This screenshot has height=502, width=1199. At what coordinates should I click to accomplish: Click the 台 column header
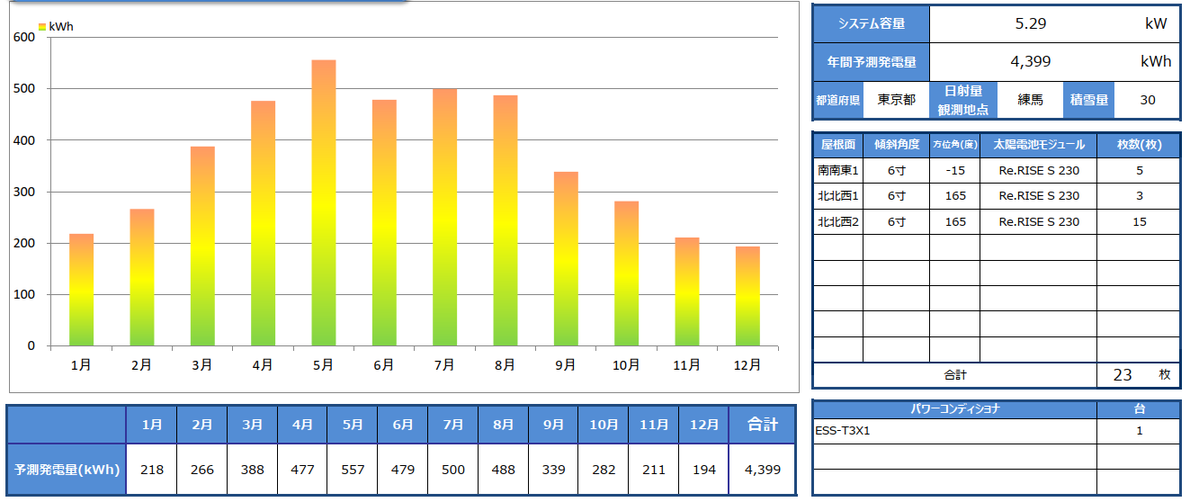click(x=1139, y=409)
